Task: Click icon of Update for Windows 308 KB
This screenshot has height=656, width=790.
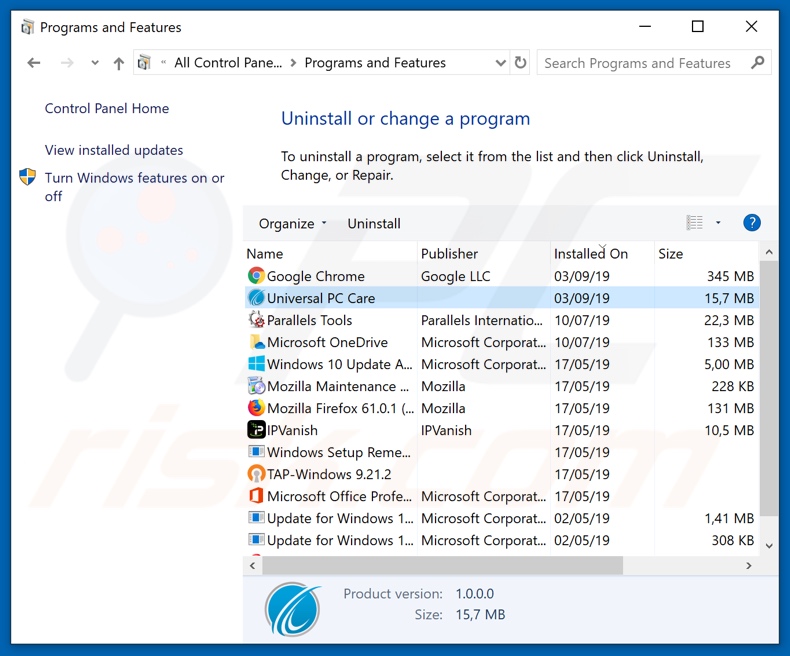Action: (256, 540)
